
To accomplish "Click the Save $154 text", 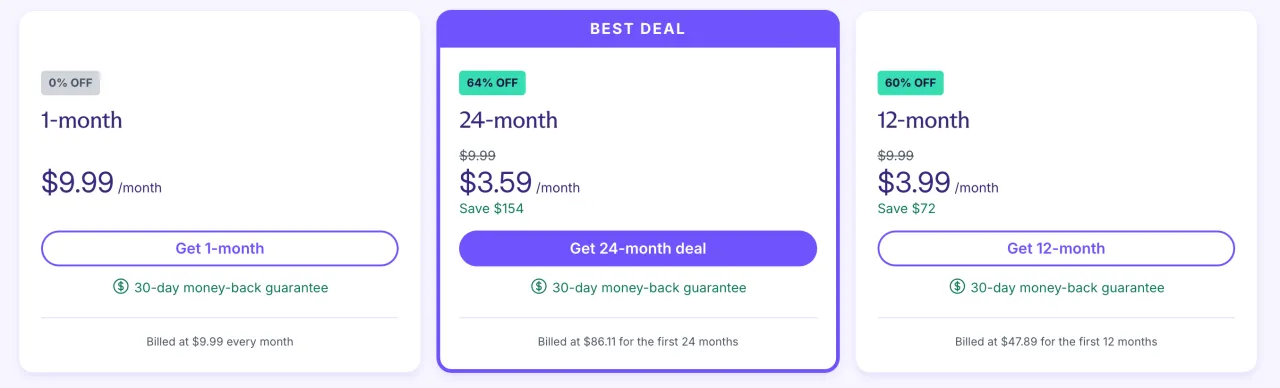I will point(491,209).
